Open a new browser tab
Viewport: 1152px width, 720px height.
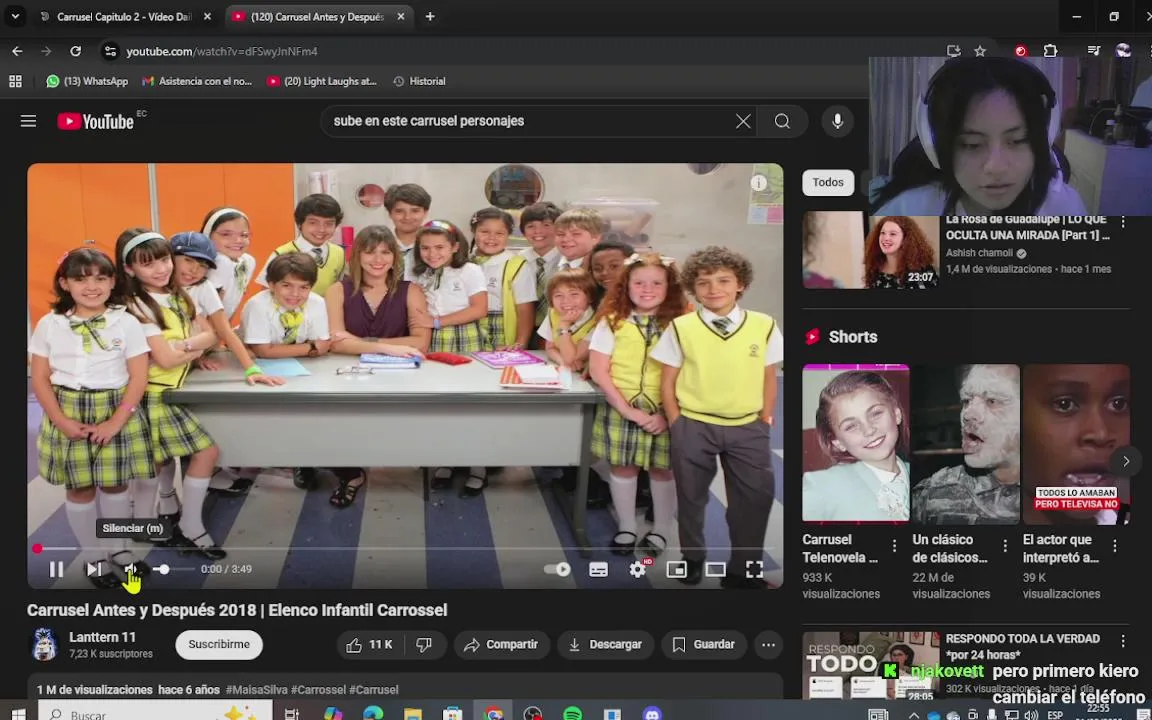430,16
